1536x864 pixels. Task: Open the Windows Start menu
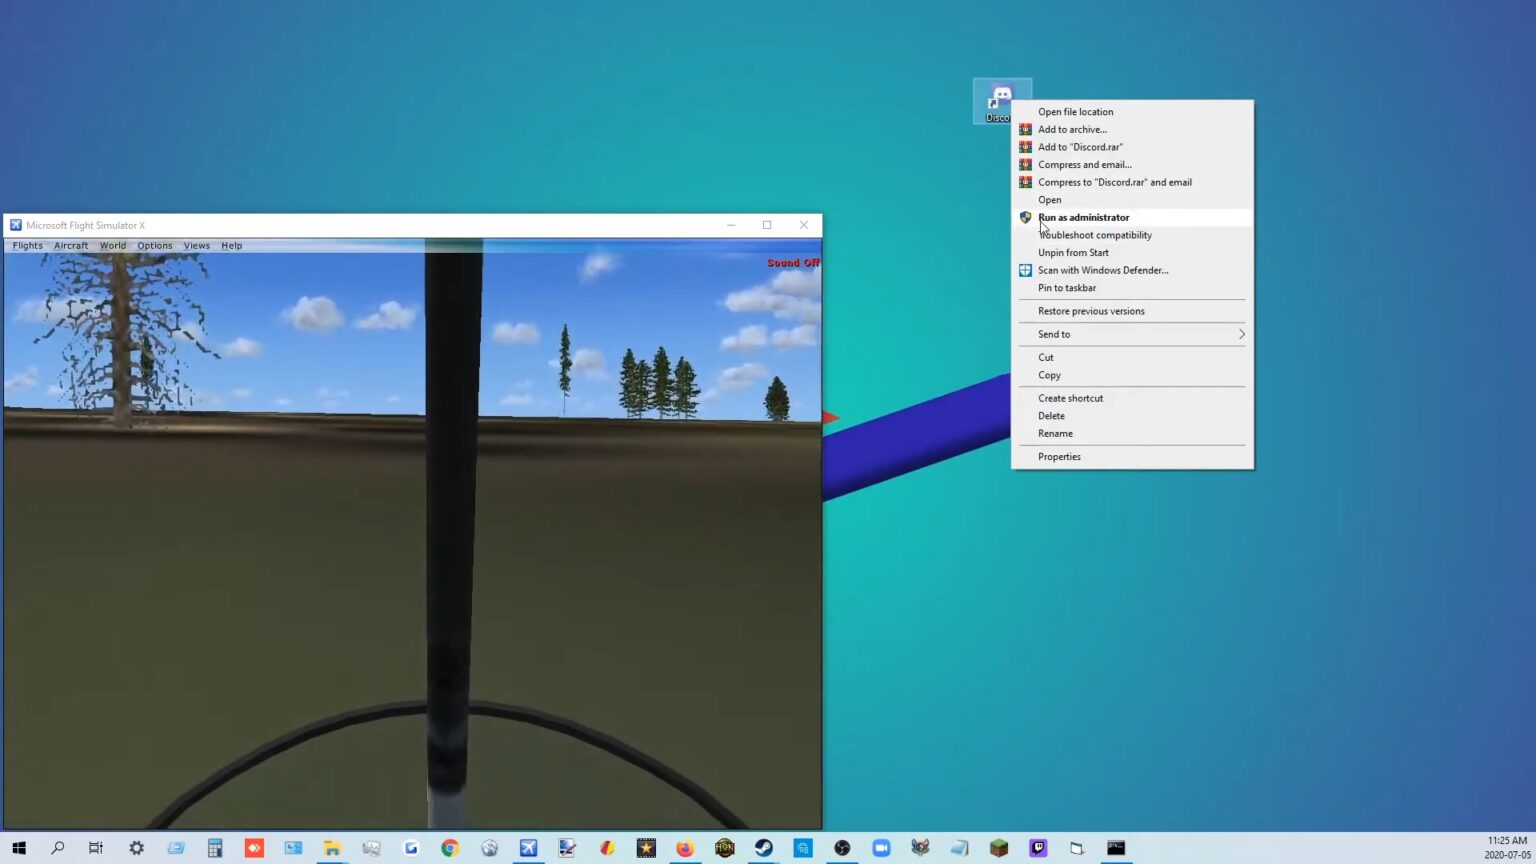[x=18, y=848]
